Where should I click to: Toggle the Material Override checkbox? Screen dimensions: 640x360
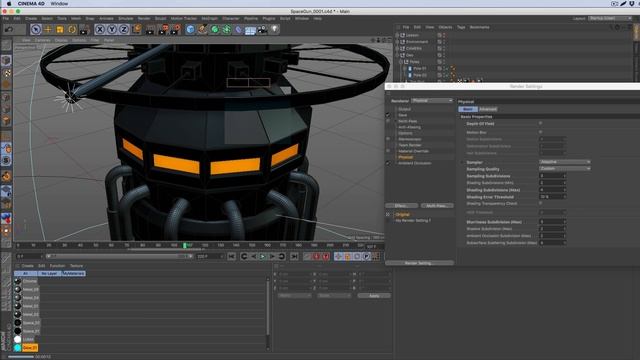pos(388,151)
